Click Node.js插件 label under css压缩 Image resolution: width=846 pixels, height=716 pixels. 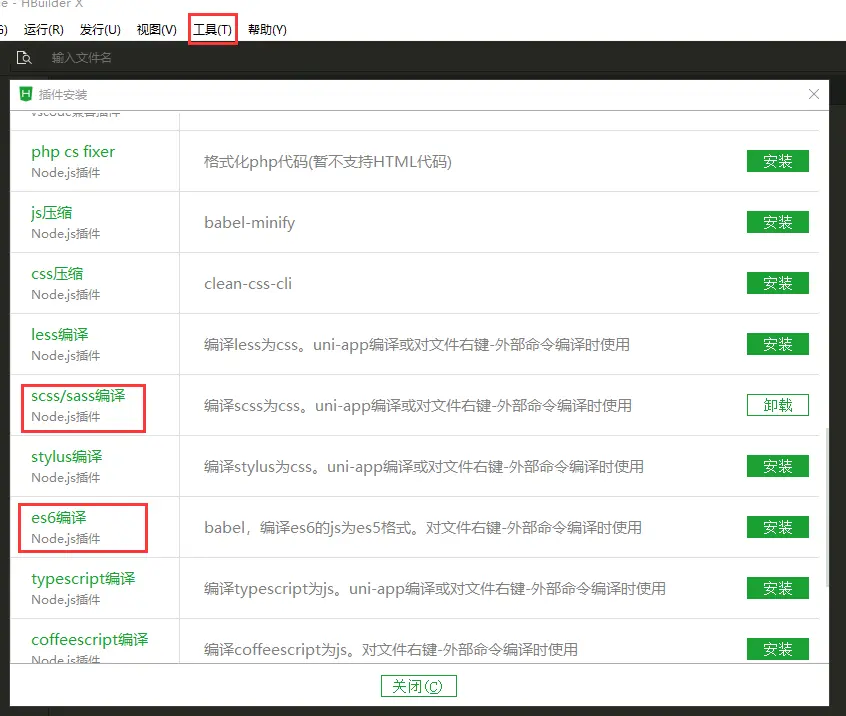click(65, 295)
